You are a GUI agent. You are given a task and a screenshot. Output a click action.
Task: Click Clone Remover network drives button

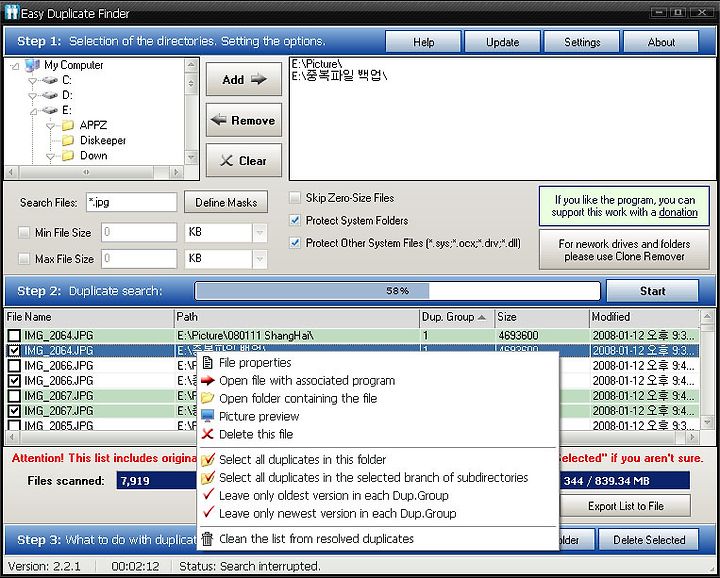click(624, 250)
